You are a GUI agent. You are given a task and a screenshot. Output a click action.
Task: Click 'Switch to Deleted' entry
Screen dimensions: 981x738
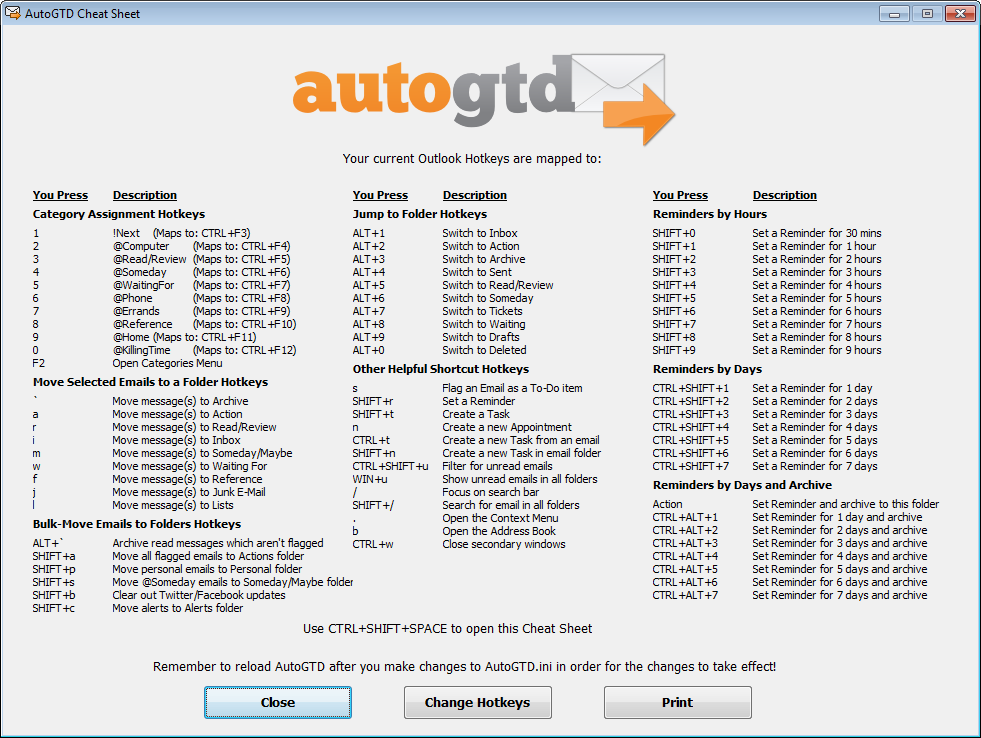(x=484, y=350)
